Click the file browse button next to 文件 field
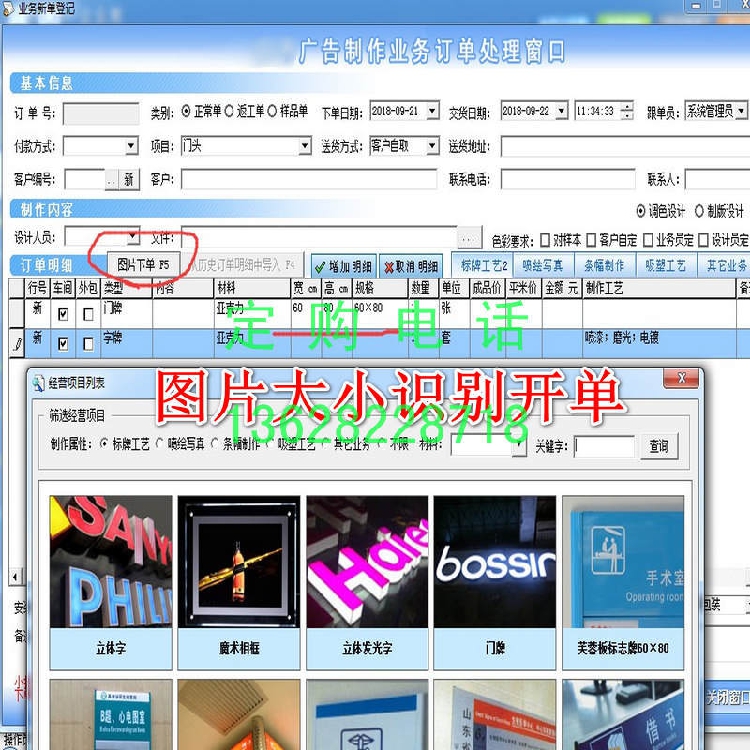The height and width of the screenshot is (750, 750). [469, 238]
